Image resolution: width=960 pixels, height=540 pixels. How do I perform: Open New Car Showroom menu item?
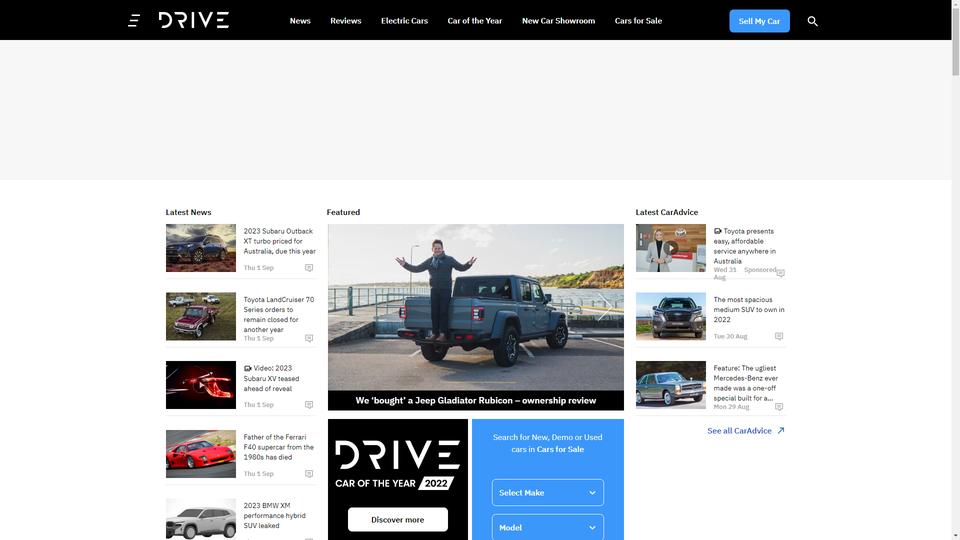click(558, 21)
